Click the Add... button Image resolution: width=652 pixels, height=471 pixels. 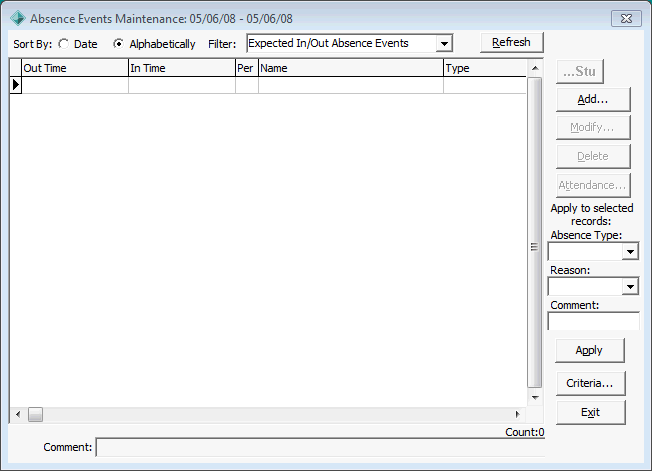(593, 99)
